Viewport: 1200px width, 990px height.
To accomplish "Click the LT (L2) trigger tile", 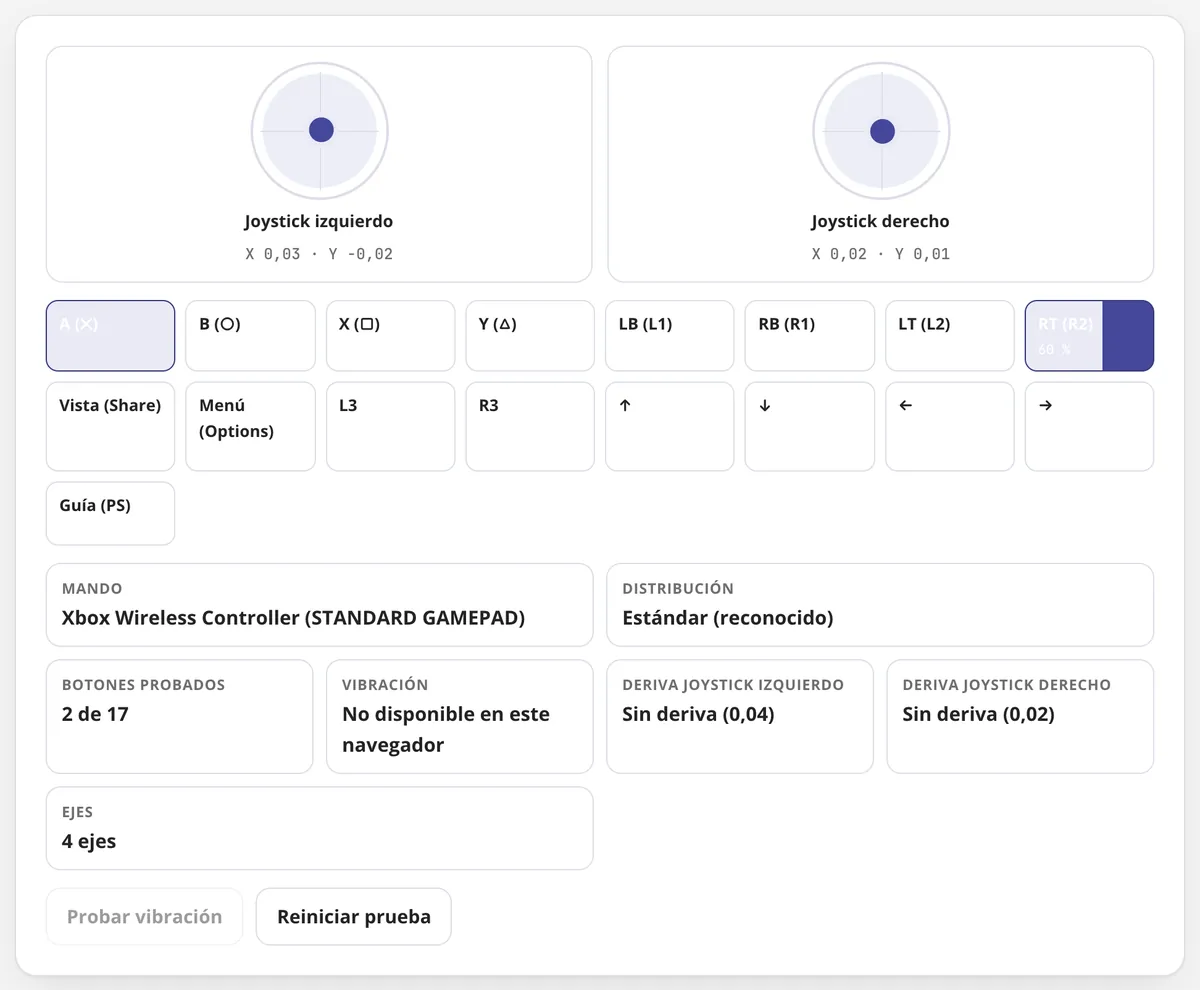I will coord(950,336).
